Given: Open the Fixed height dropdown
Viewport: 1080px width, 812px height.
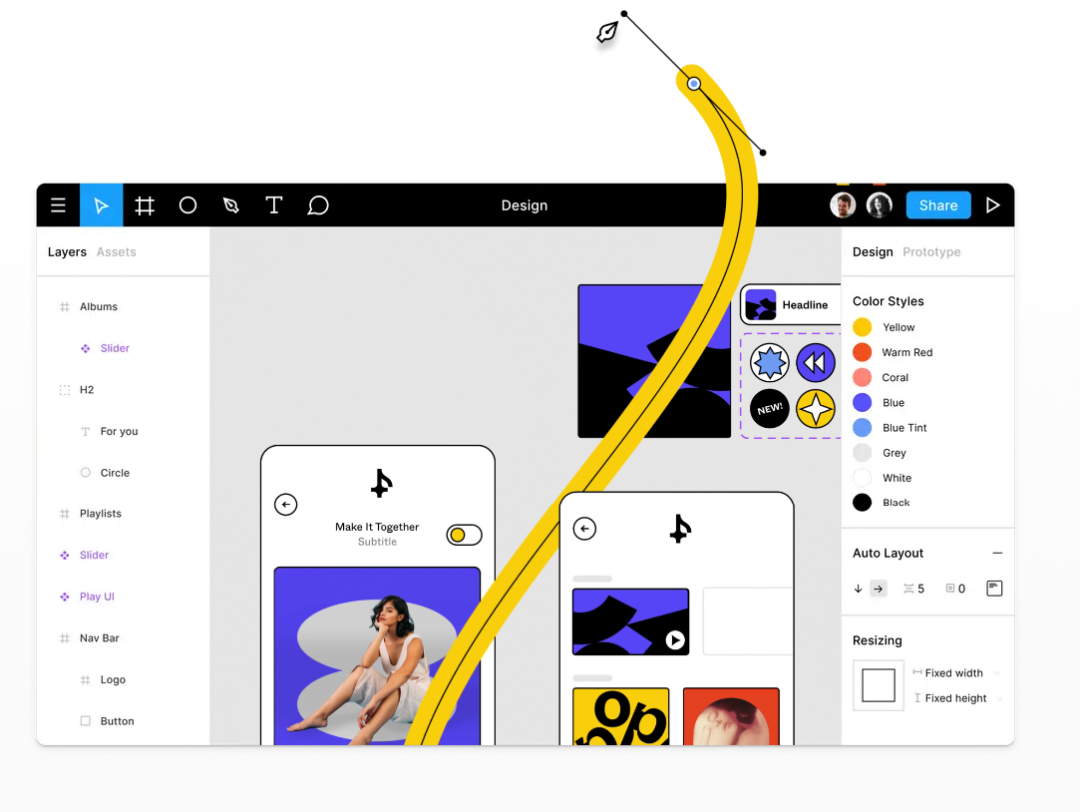Looking at the screenshot, I should pyautogui.click(x=957, y=698).
